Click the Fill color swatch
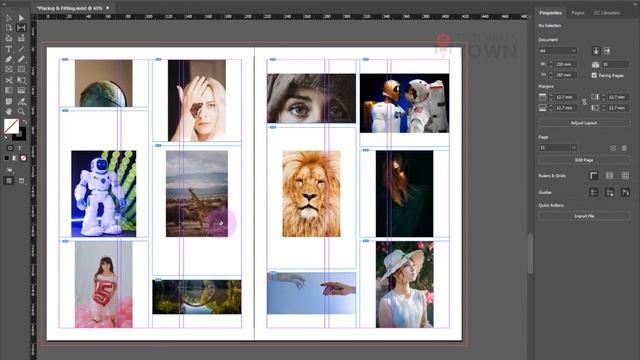 coord(11,126)
